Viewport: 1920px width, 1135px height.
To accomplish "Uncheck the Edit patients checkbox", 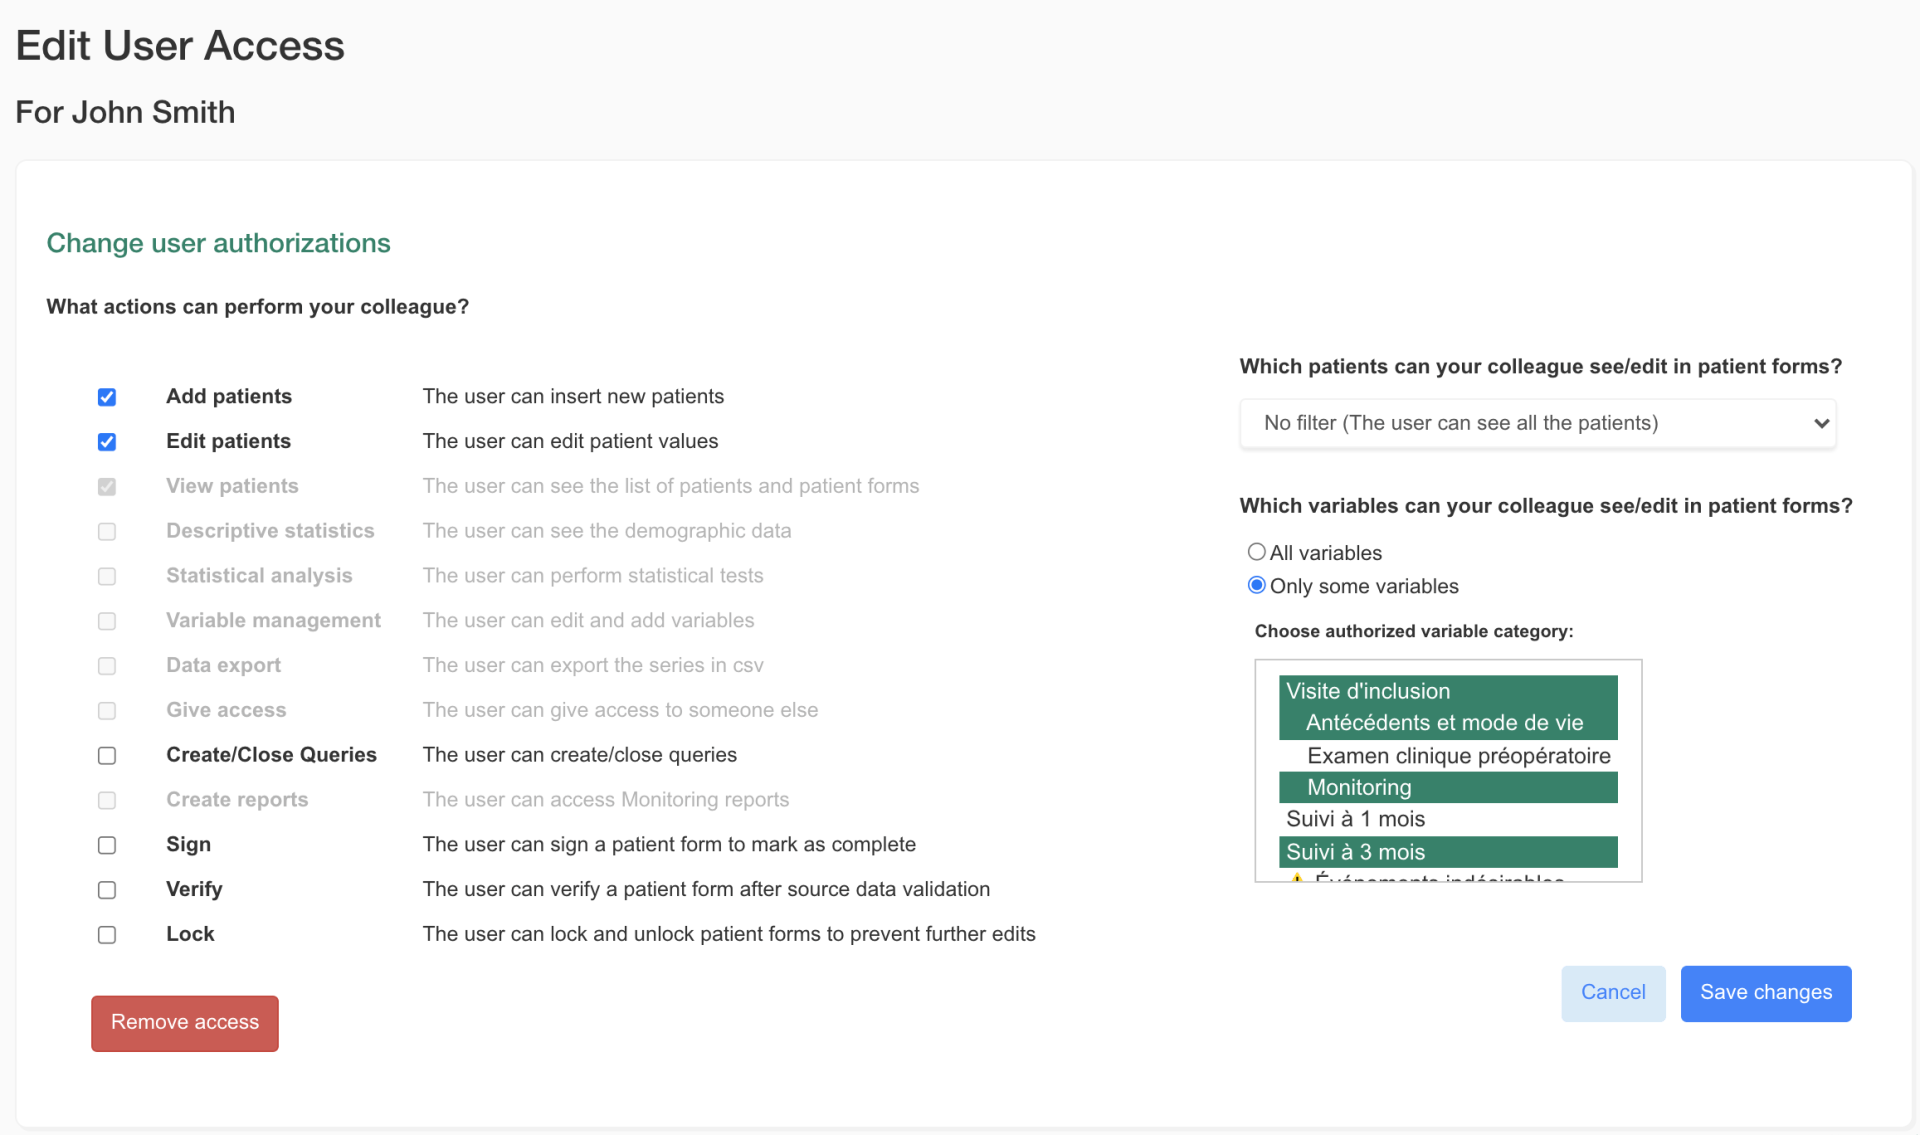I will [107, 442].
